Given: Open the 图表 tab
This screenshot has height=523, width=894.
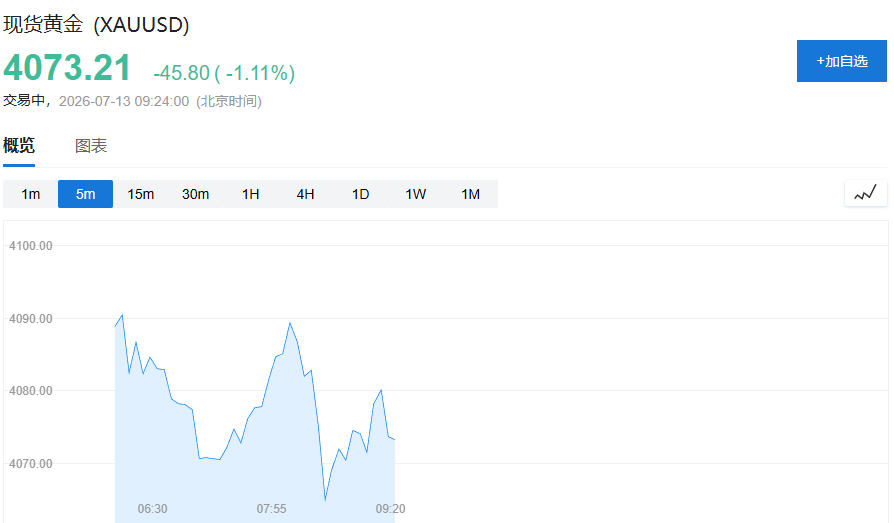Looking at the screenshot, I should point(91,146).
